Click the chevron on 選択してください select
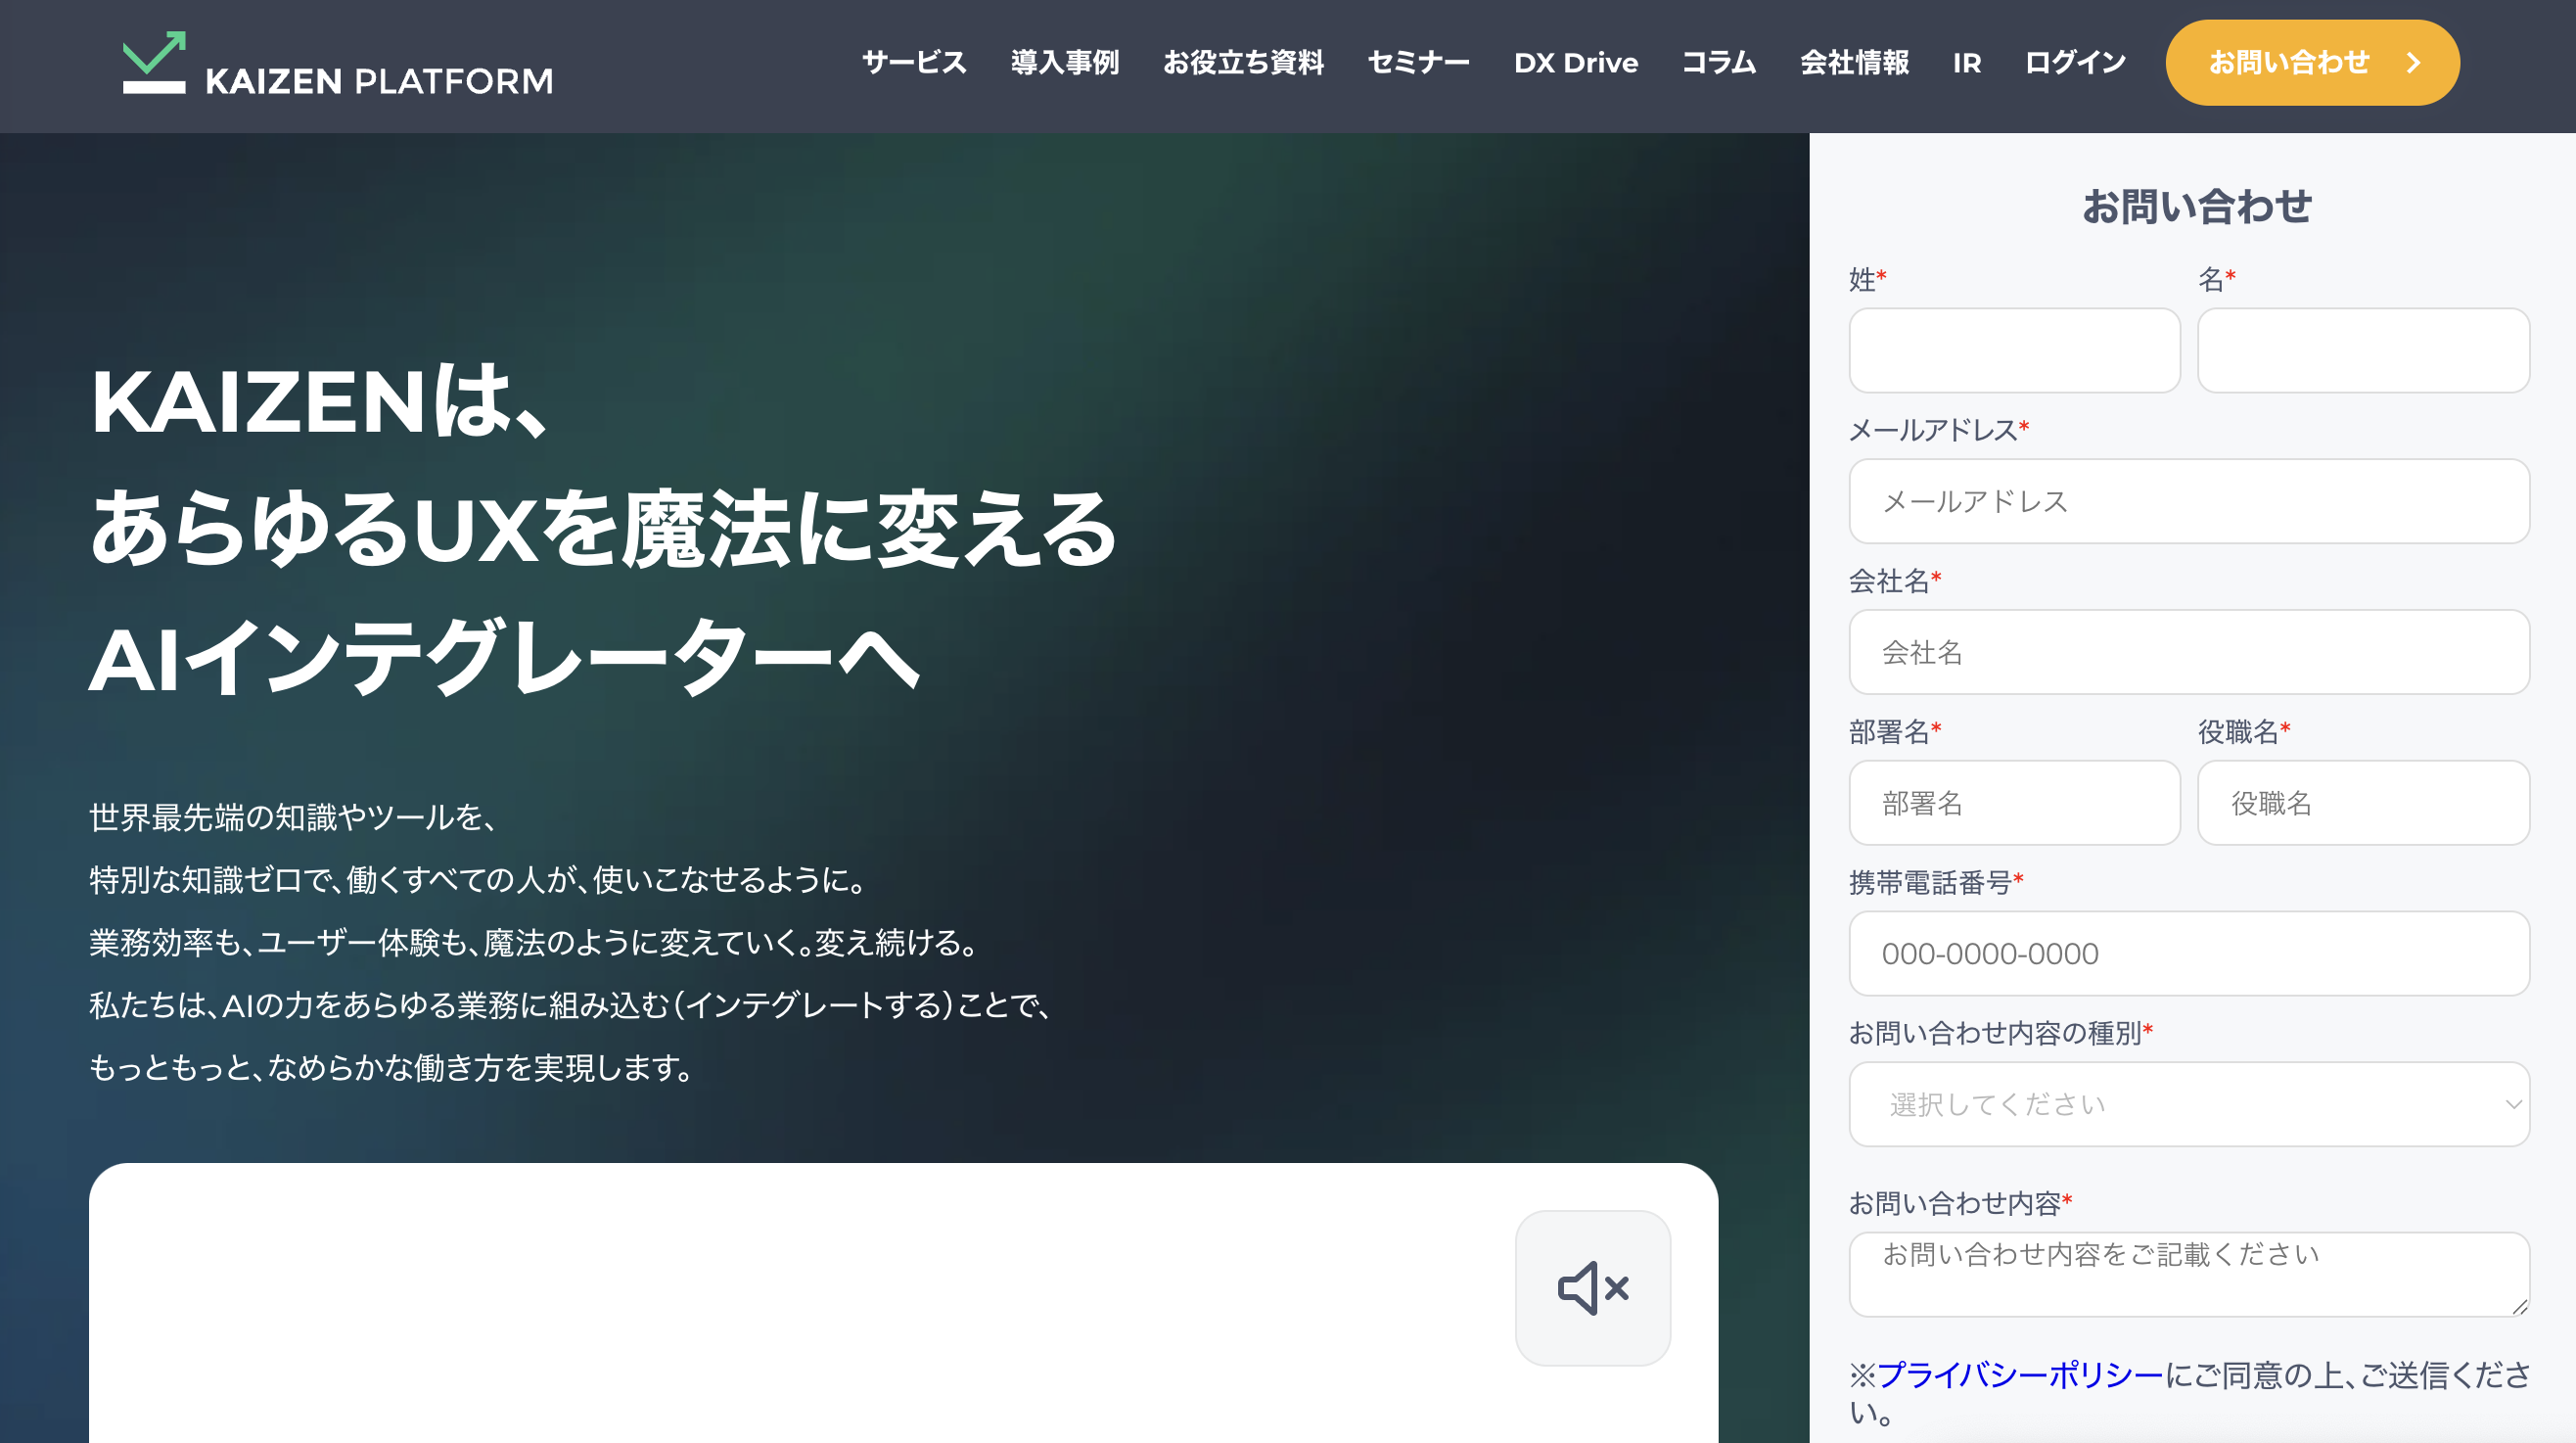2576x1443 pixels. [x=2512, y=1104]
